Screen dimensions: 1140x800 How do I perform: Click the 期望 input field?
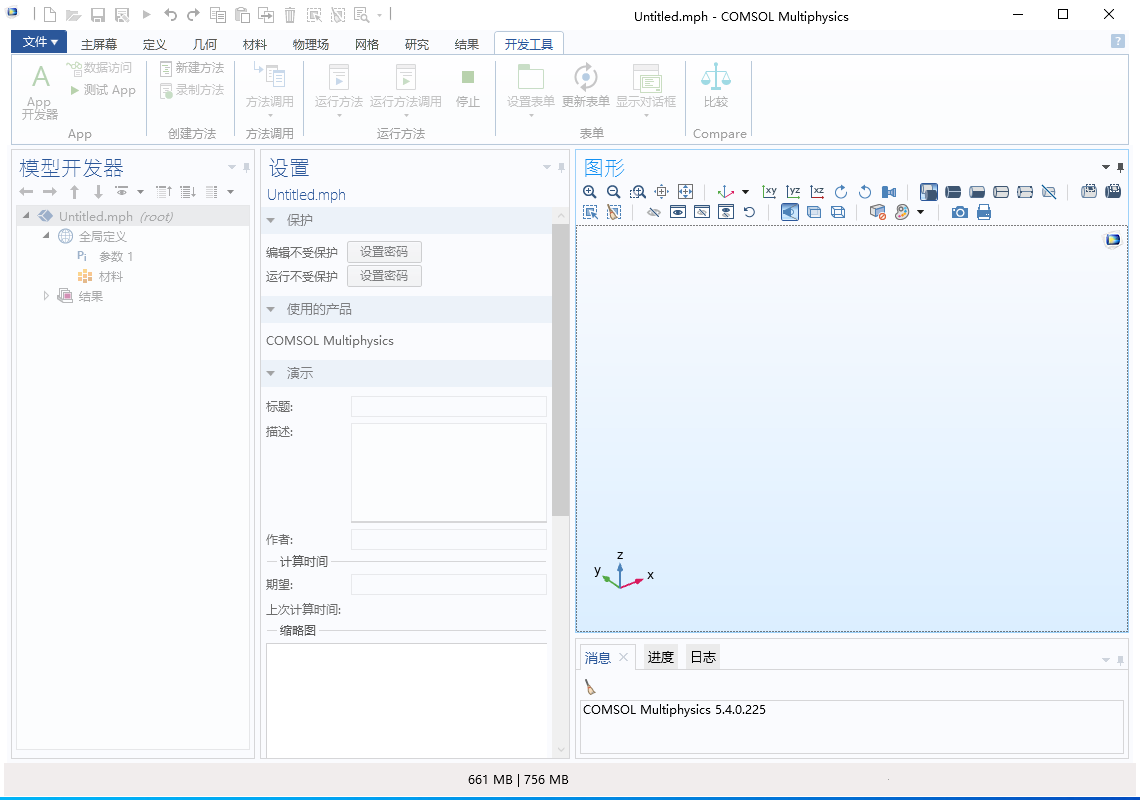click(x=449, y=585)
